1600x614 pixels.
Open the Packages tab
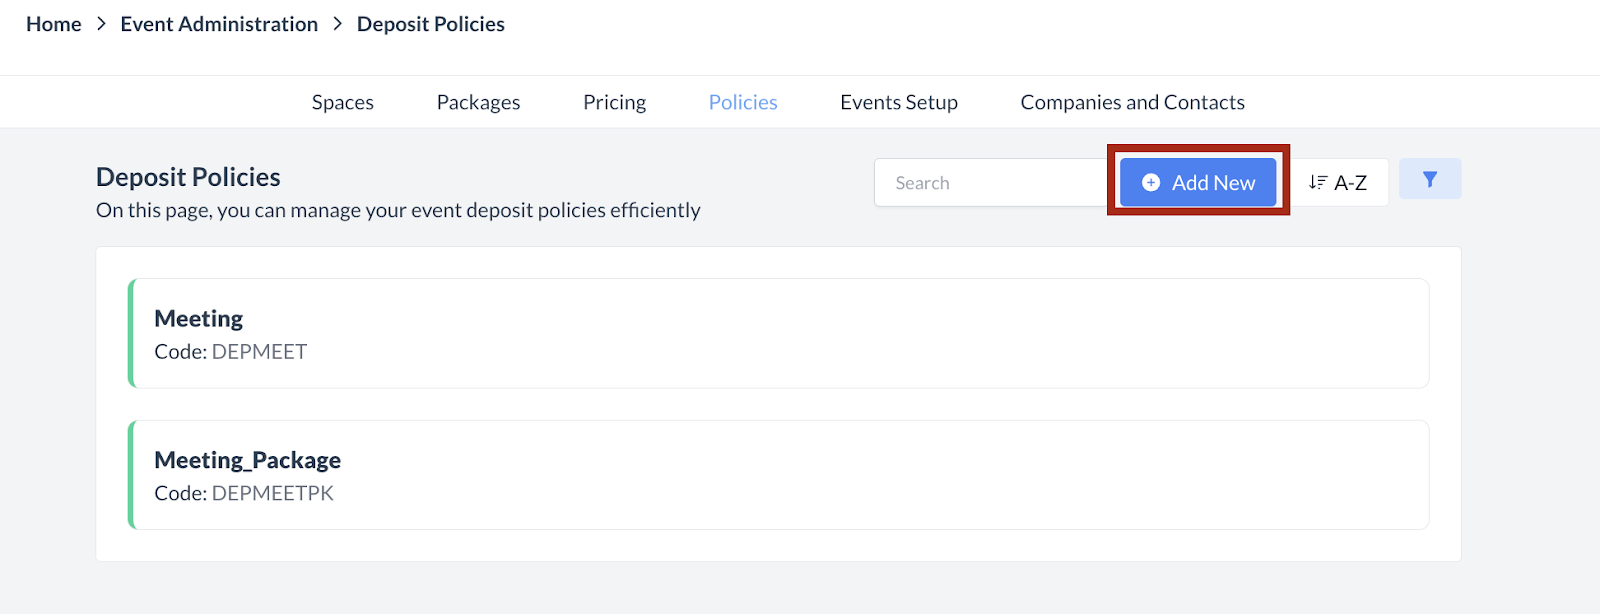[x=478, y=102]
